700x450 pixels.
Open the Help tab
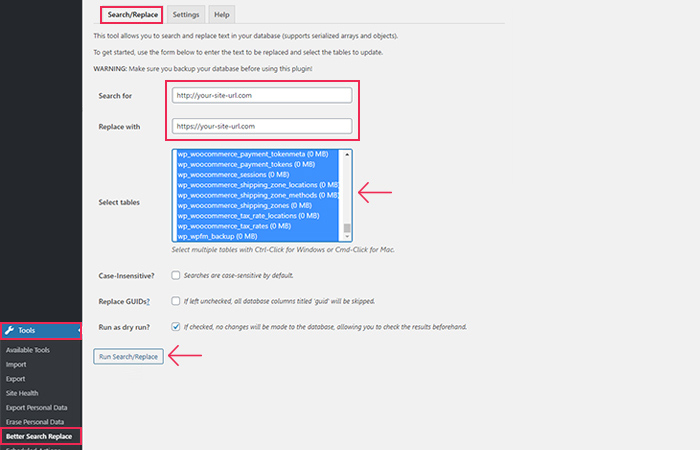click(221, 15)
